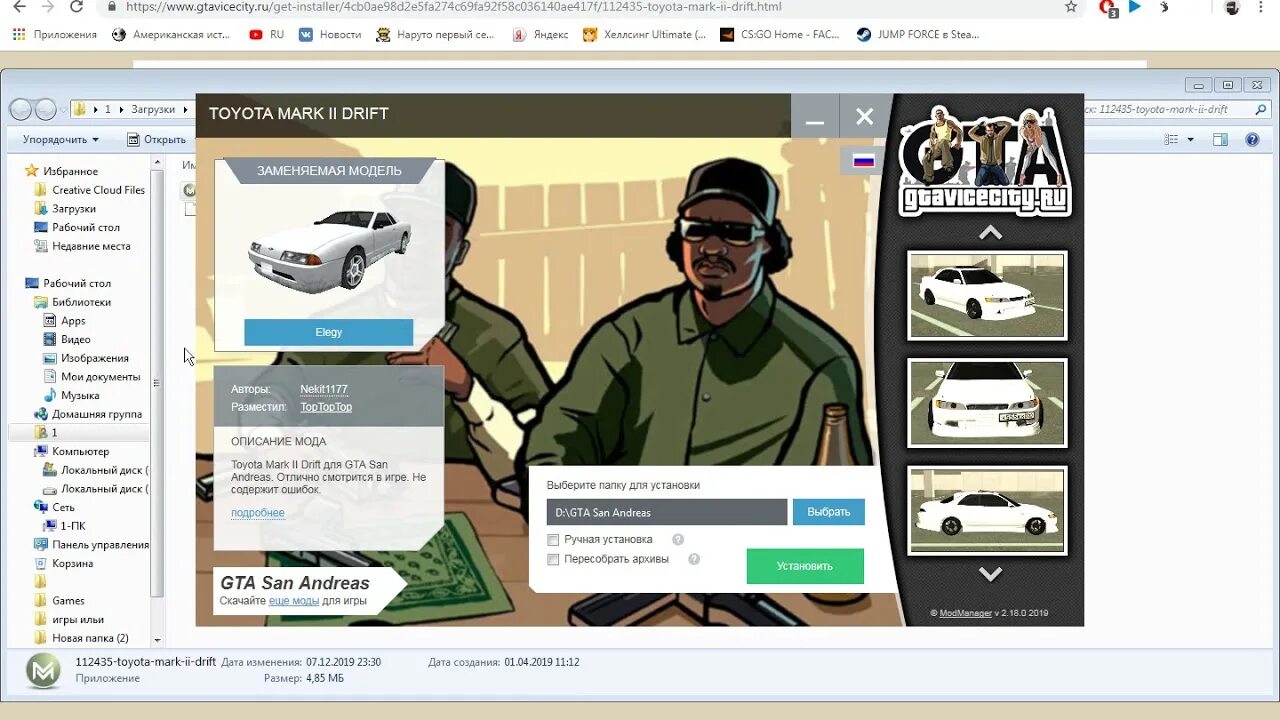Open front-view Toyota screenshot thumbnail
This screenshot has width=1280, height=720.
(x=987, y=403)
